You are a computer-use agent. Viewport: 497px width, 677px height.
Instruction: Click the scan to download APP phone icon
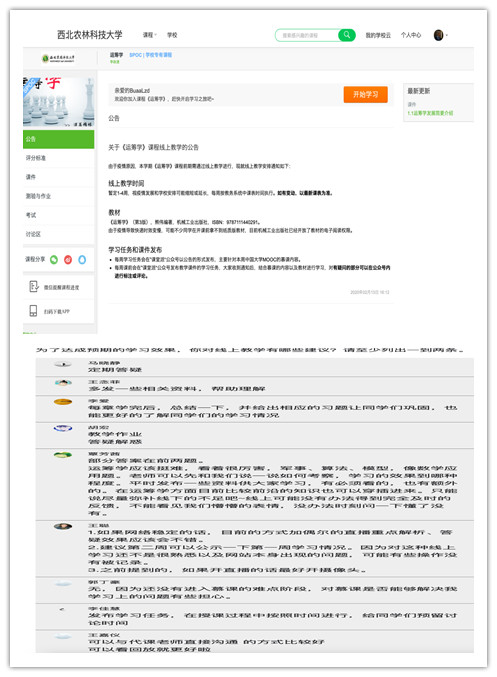(x=33, y=310)
